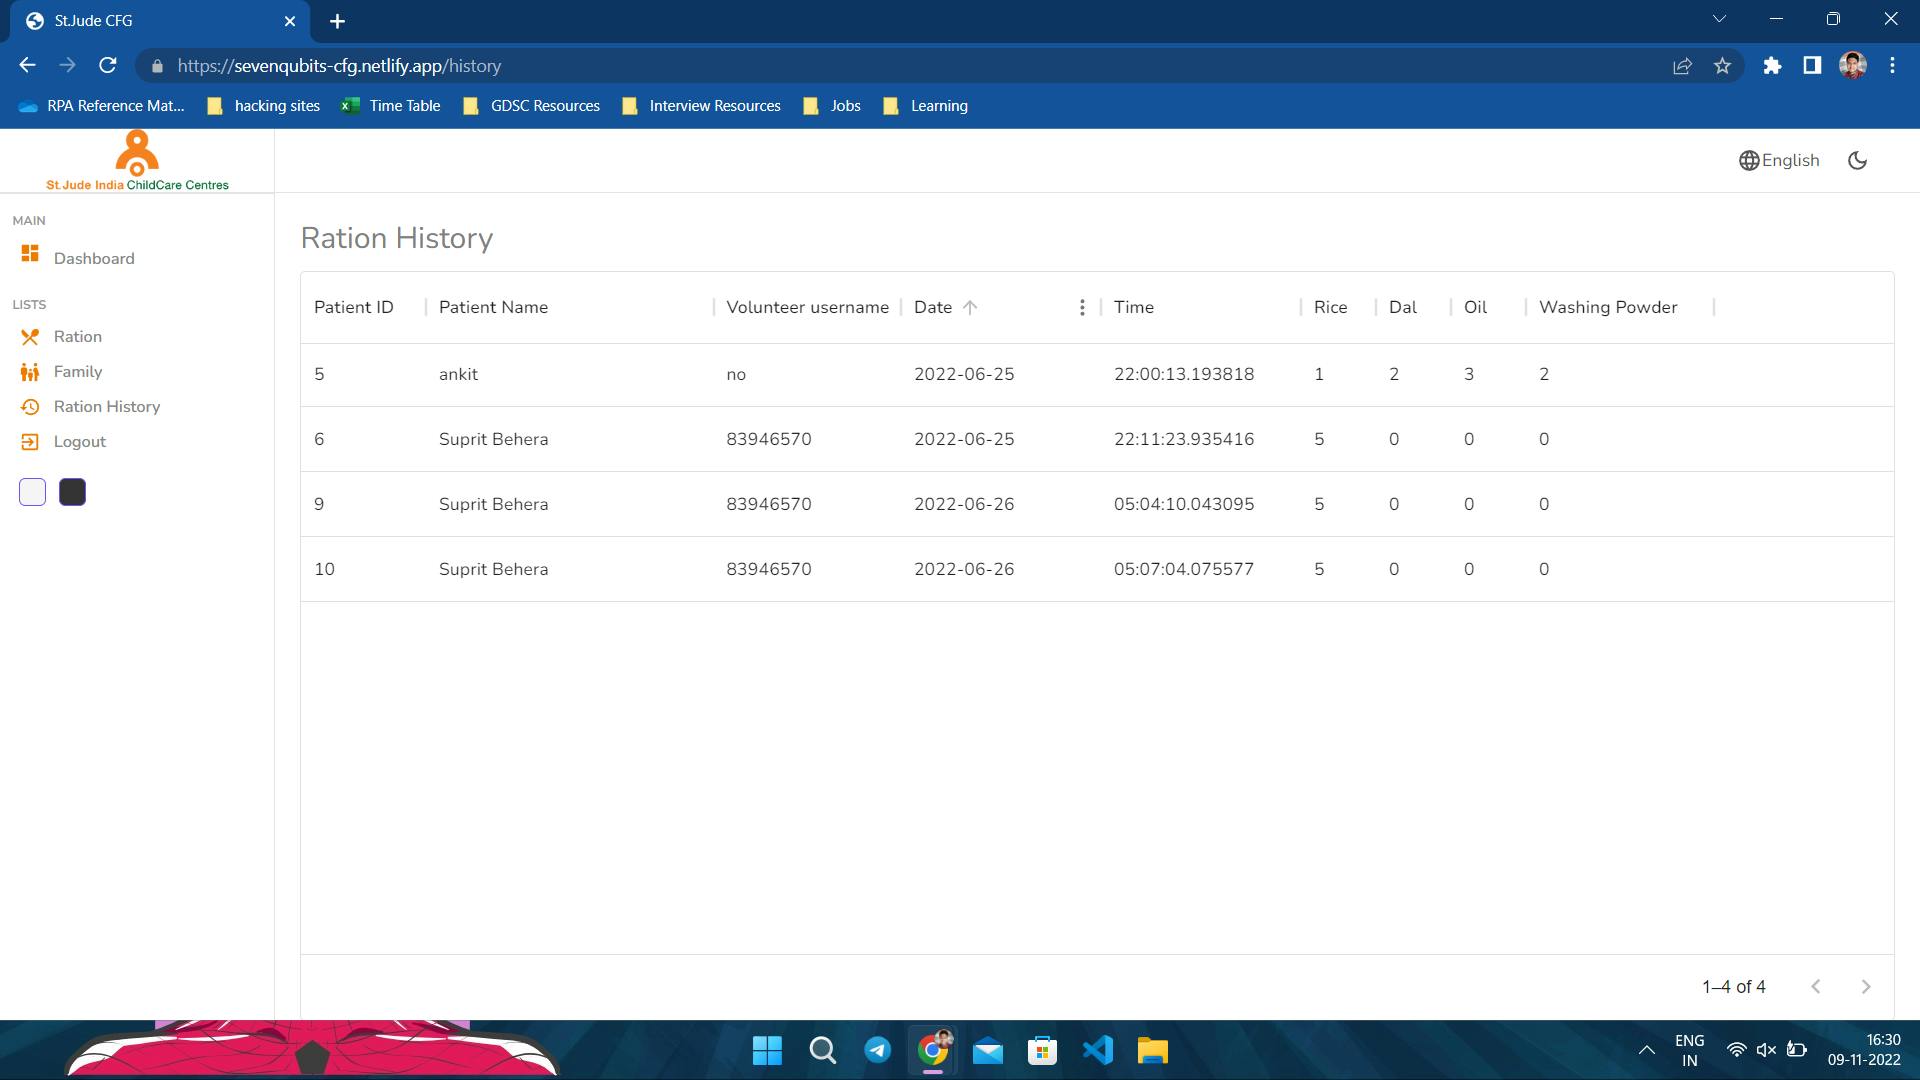Click the Date sort ascending arrow
The height and width of the screenshot is (1080, 1920).
point(970,308)
